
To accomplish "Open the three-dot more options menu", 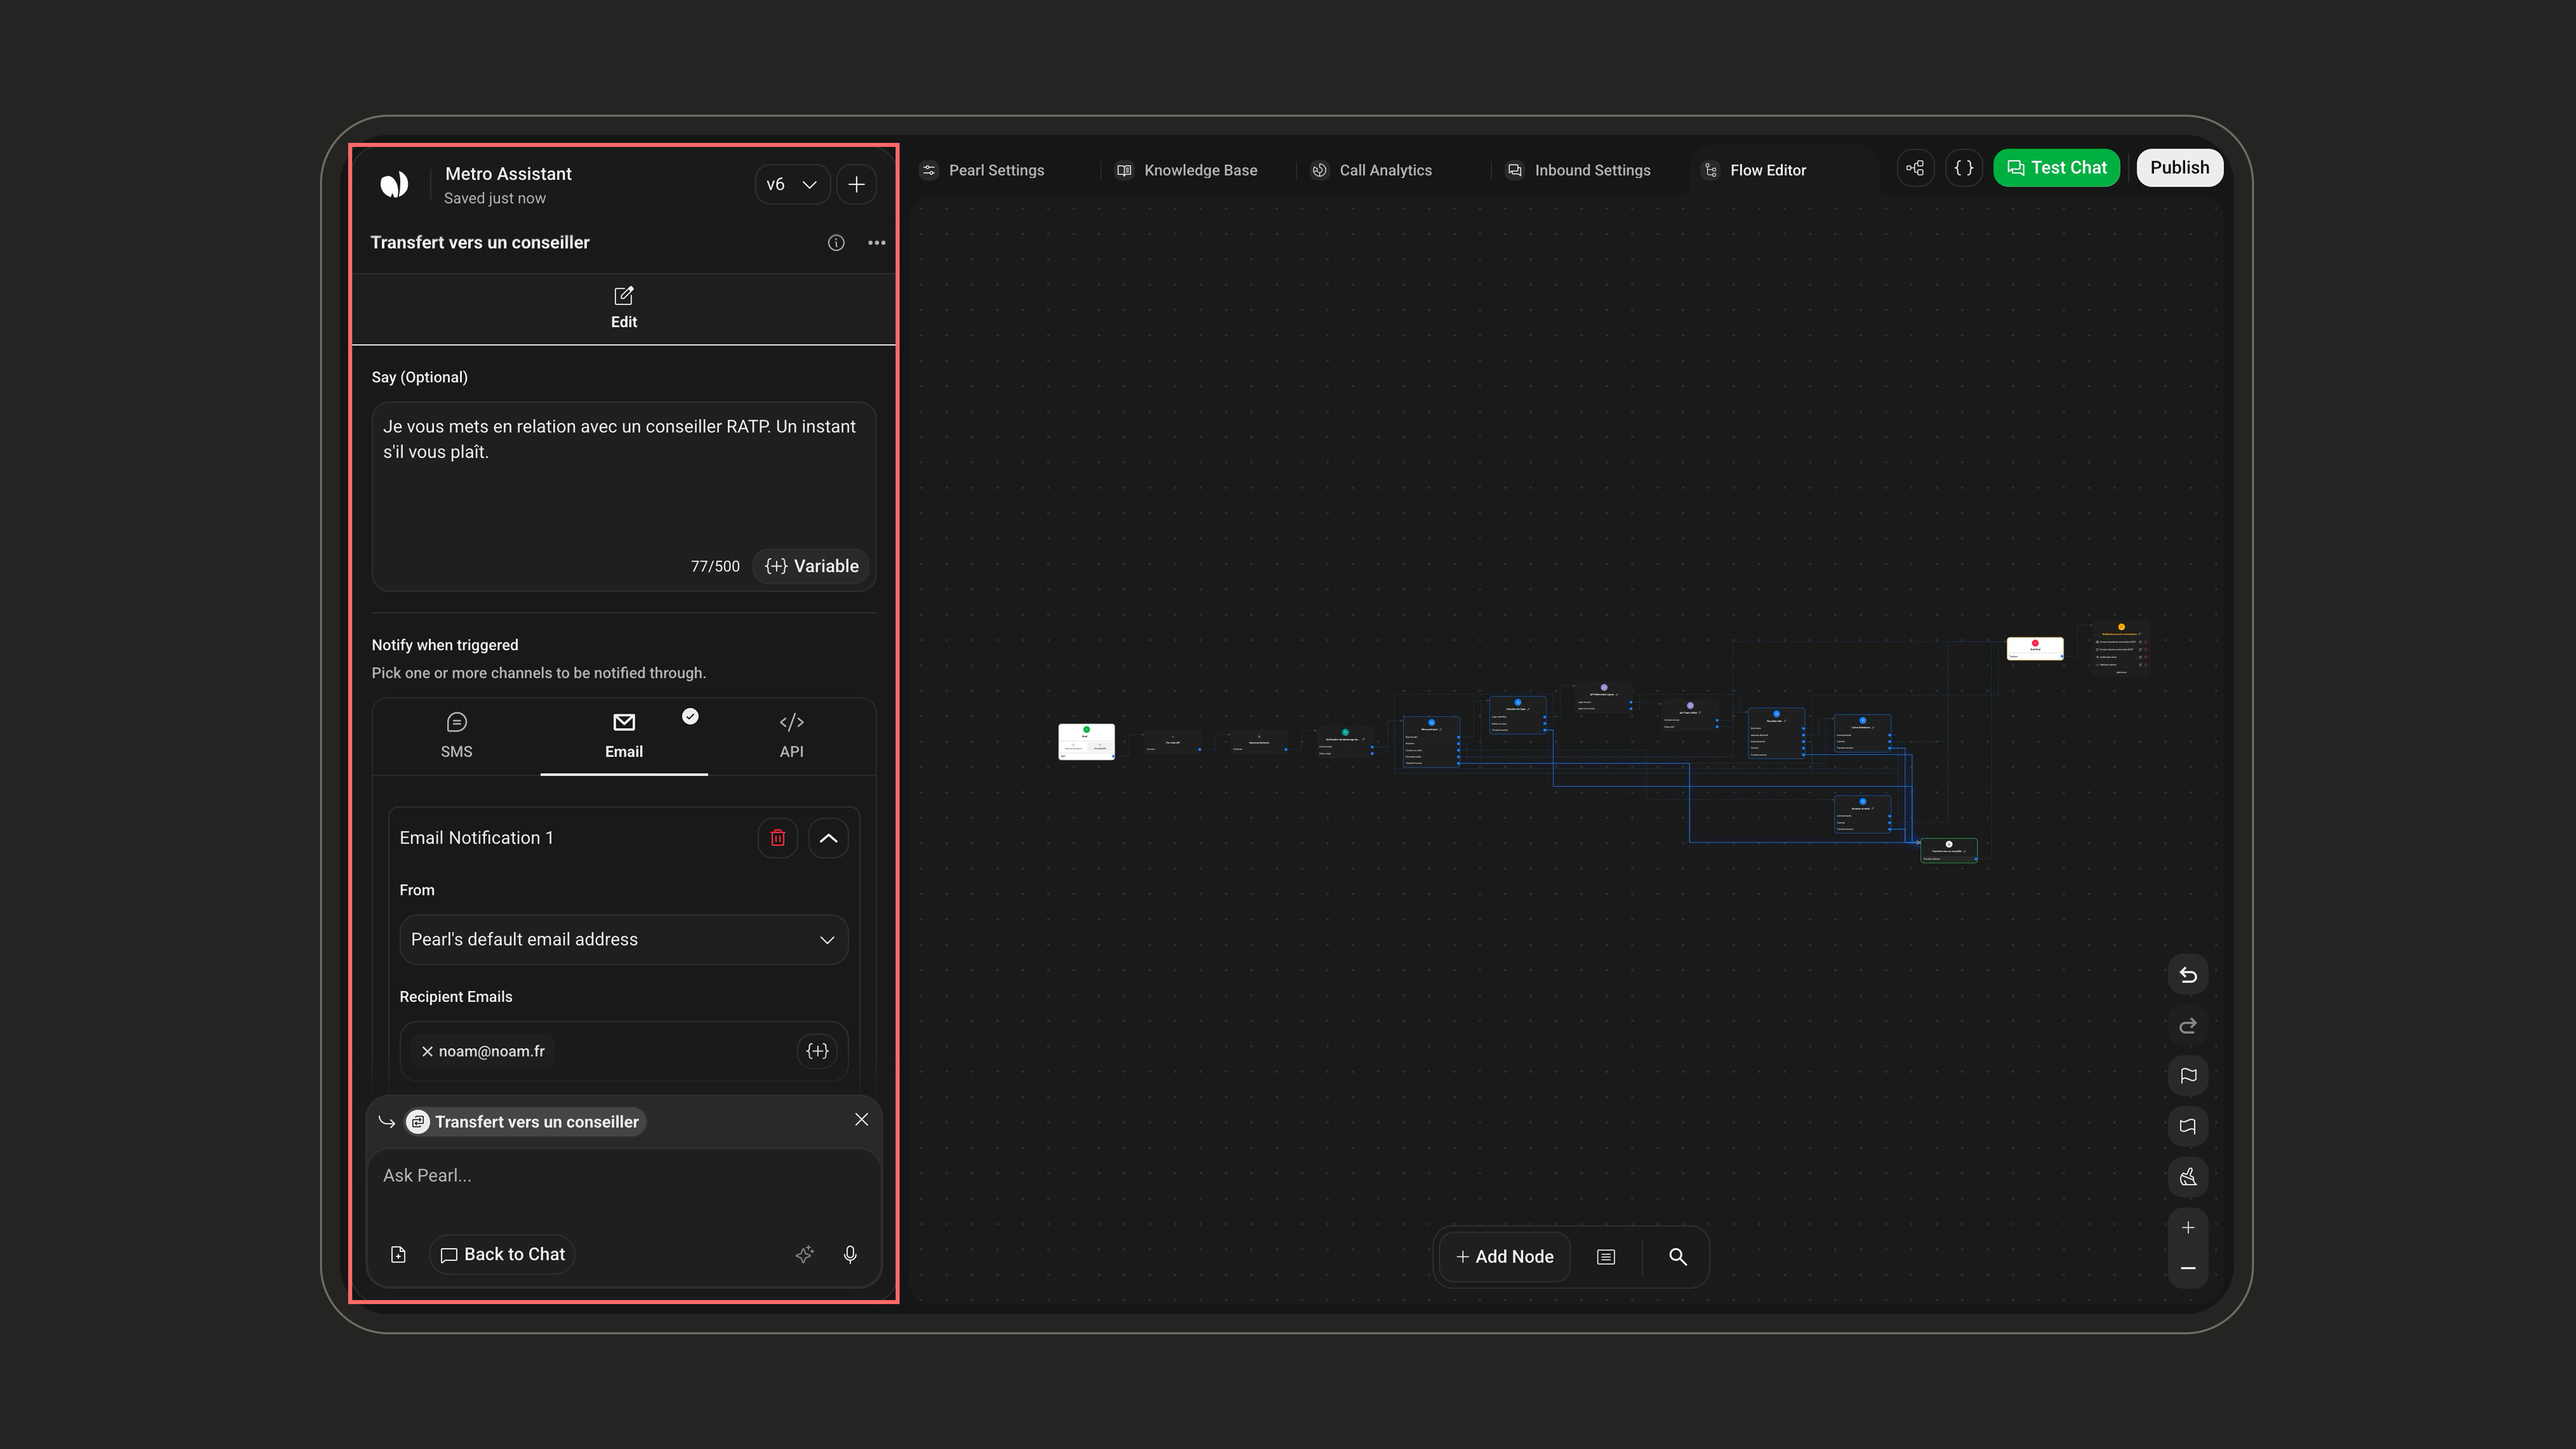I will tap(877, 243).
